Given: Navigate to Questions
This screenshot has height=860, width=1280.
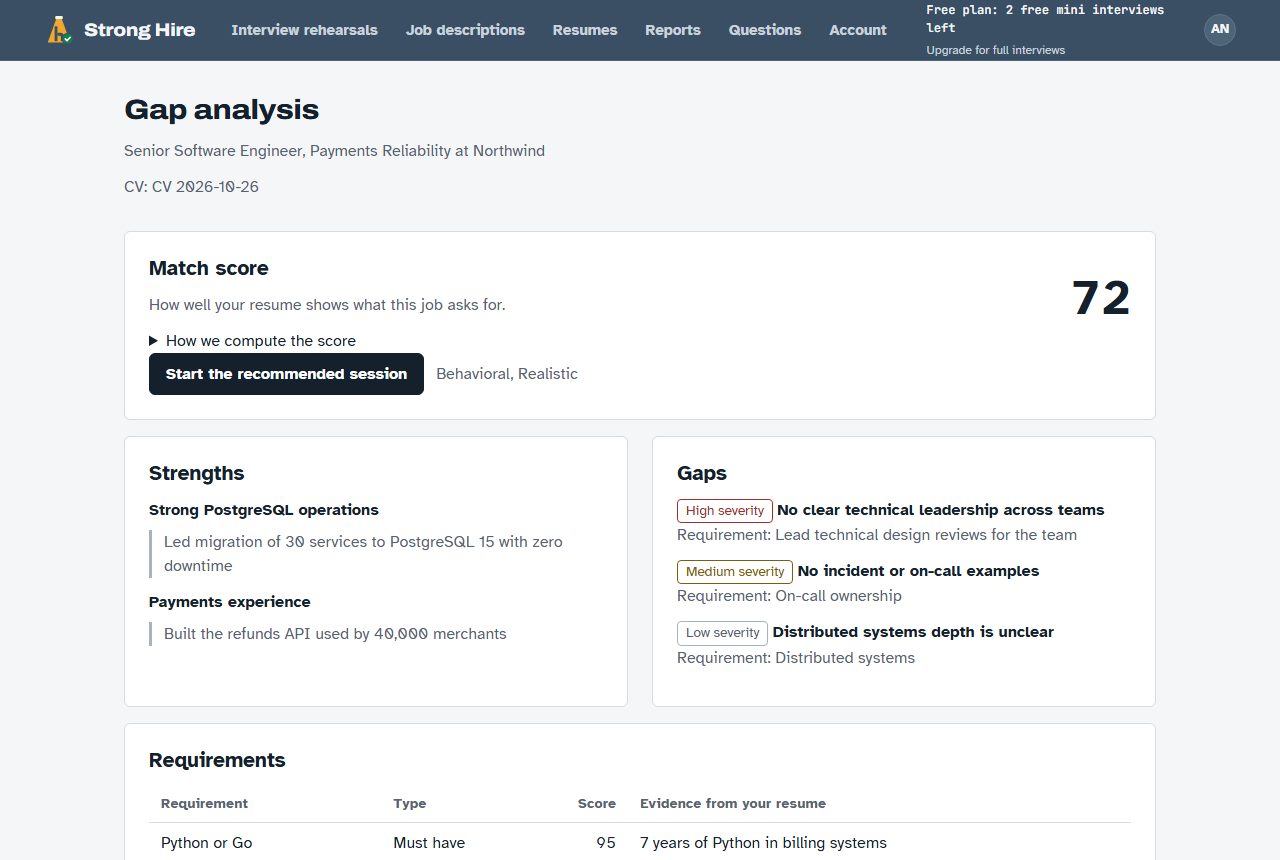Looking at the screenshot, I should [x=765, y=30].
